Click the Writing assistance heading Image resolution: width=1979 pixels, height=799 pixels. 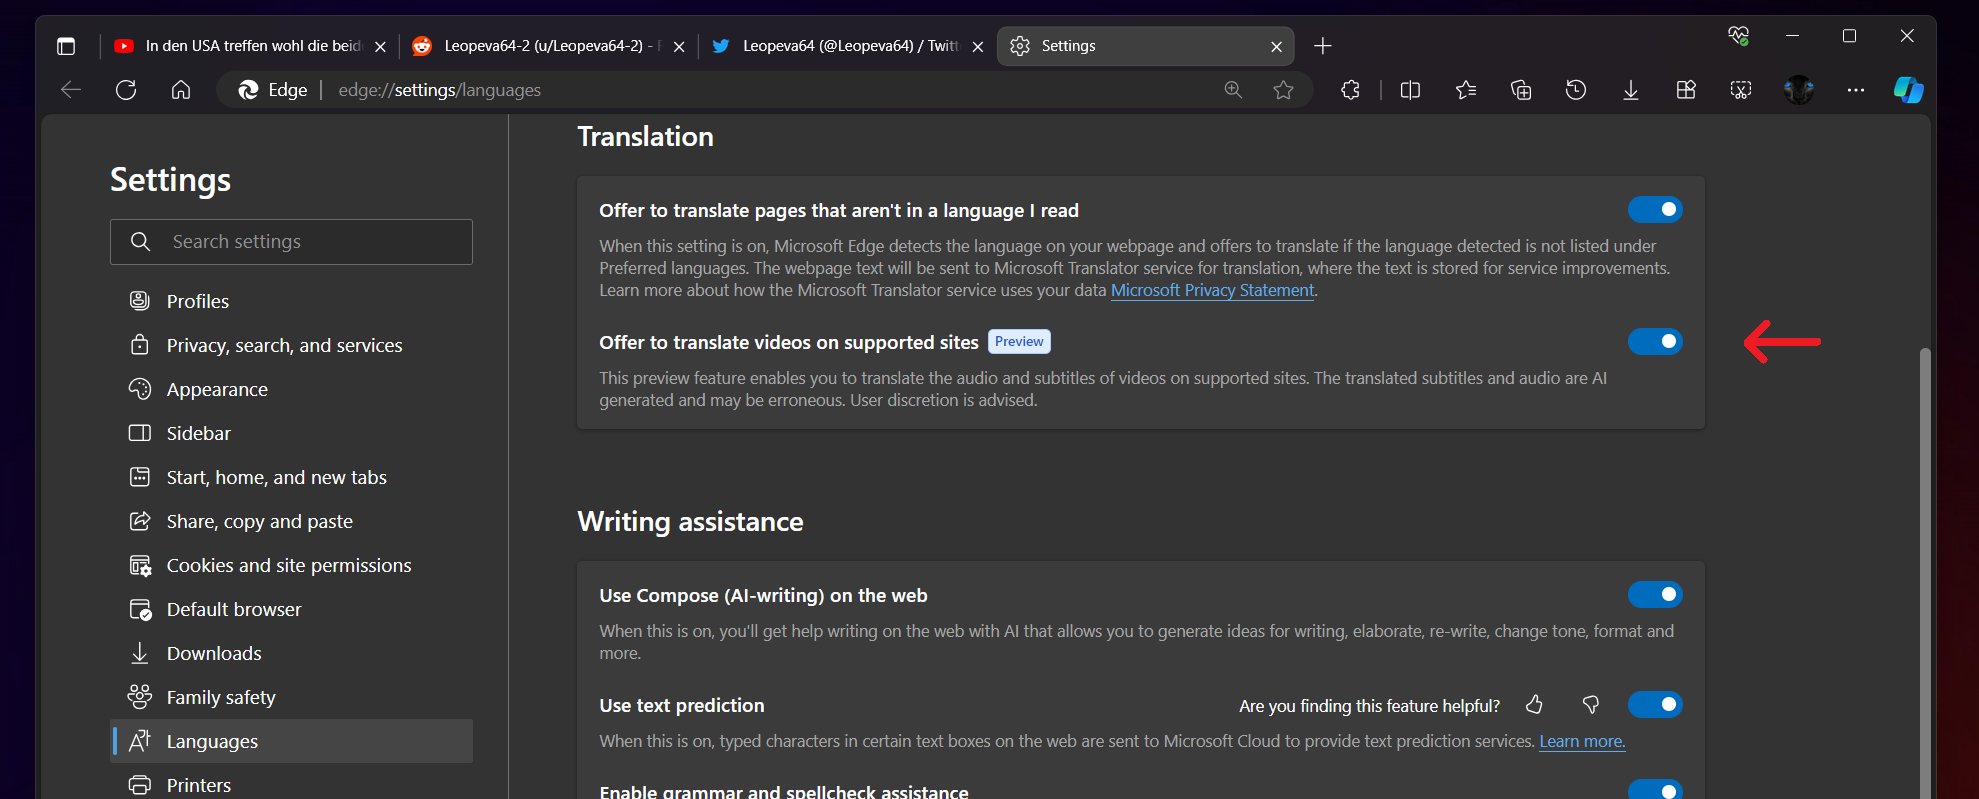pos(690,521)
